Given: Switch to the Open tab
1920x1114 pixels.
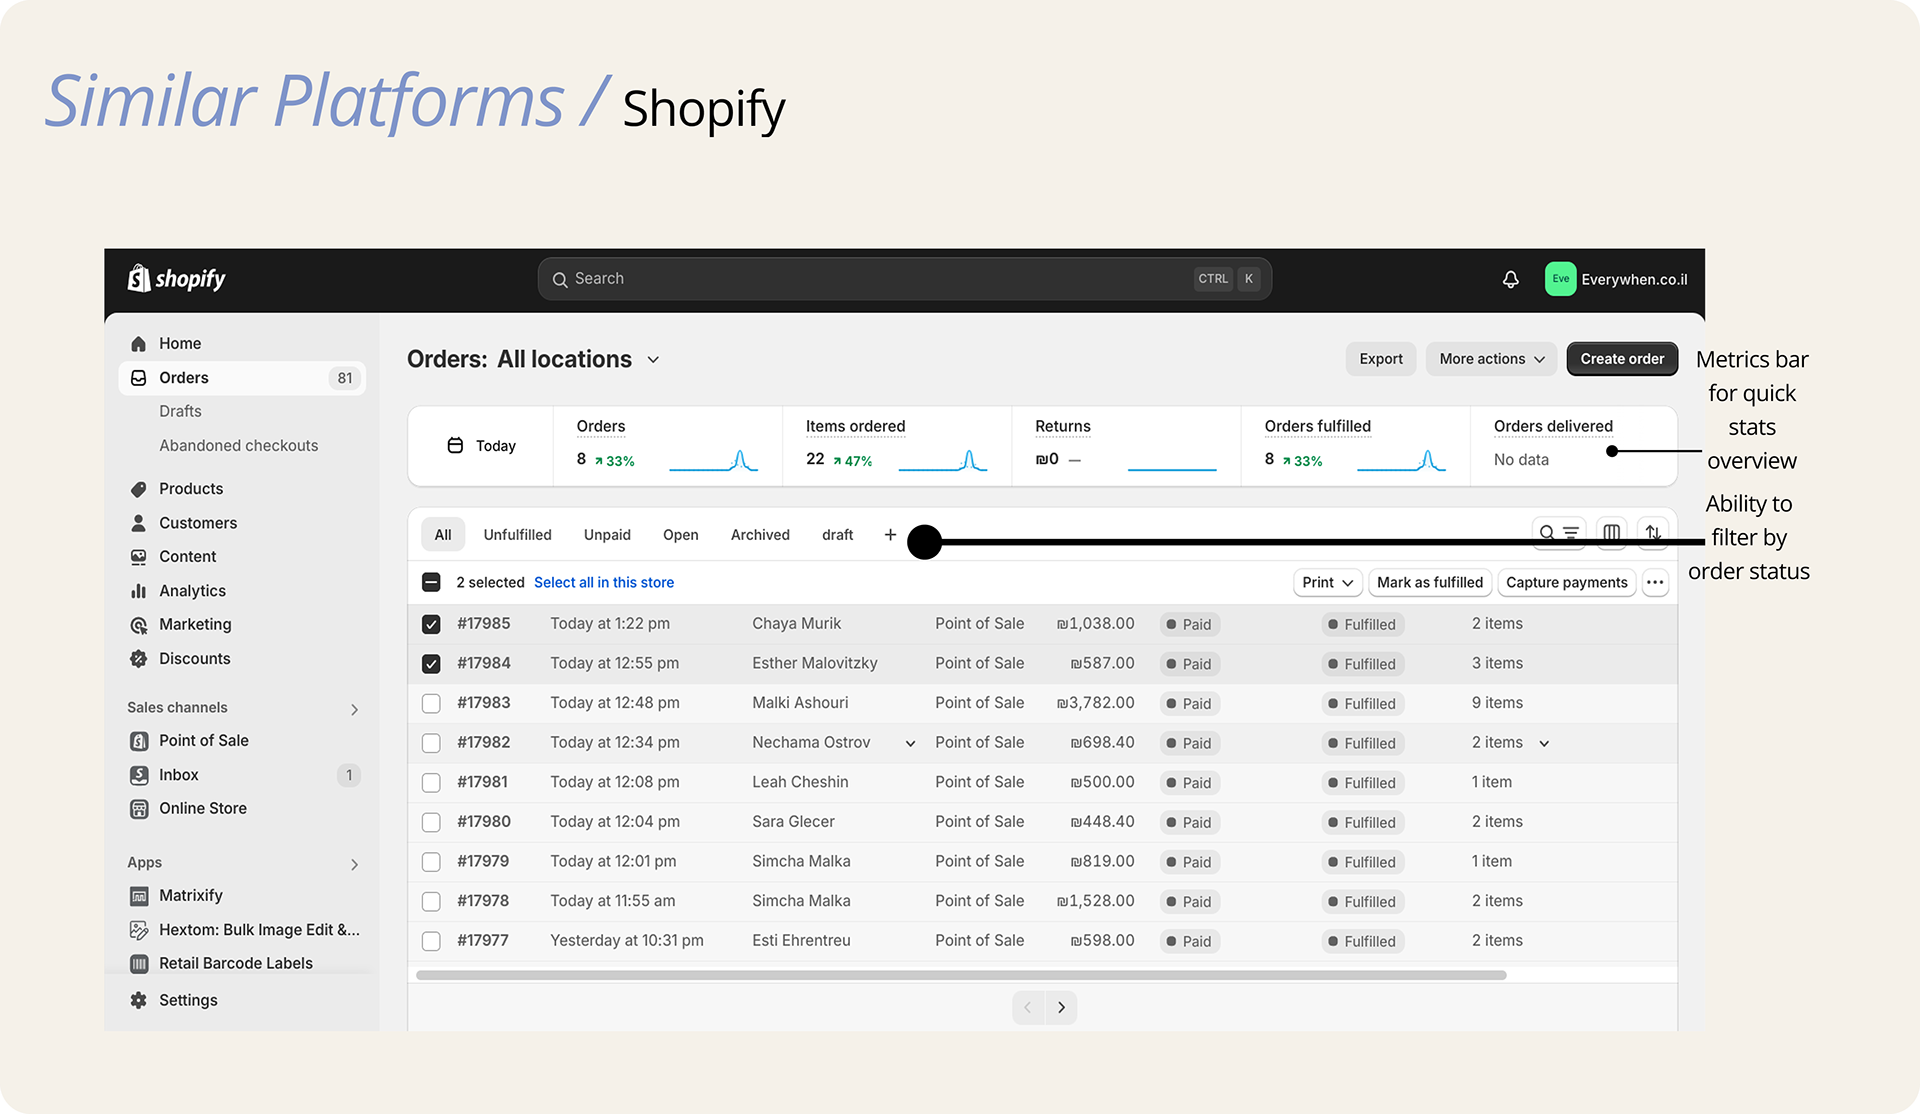Looking at the screenshot, I should pyautogui.click(x=680, y=535).
